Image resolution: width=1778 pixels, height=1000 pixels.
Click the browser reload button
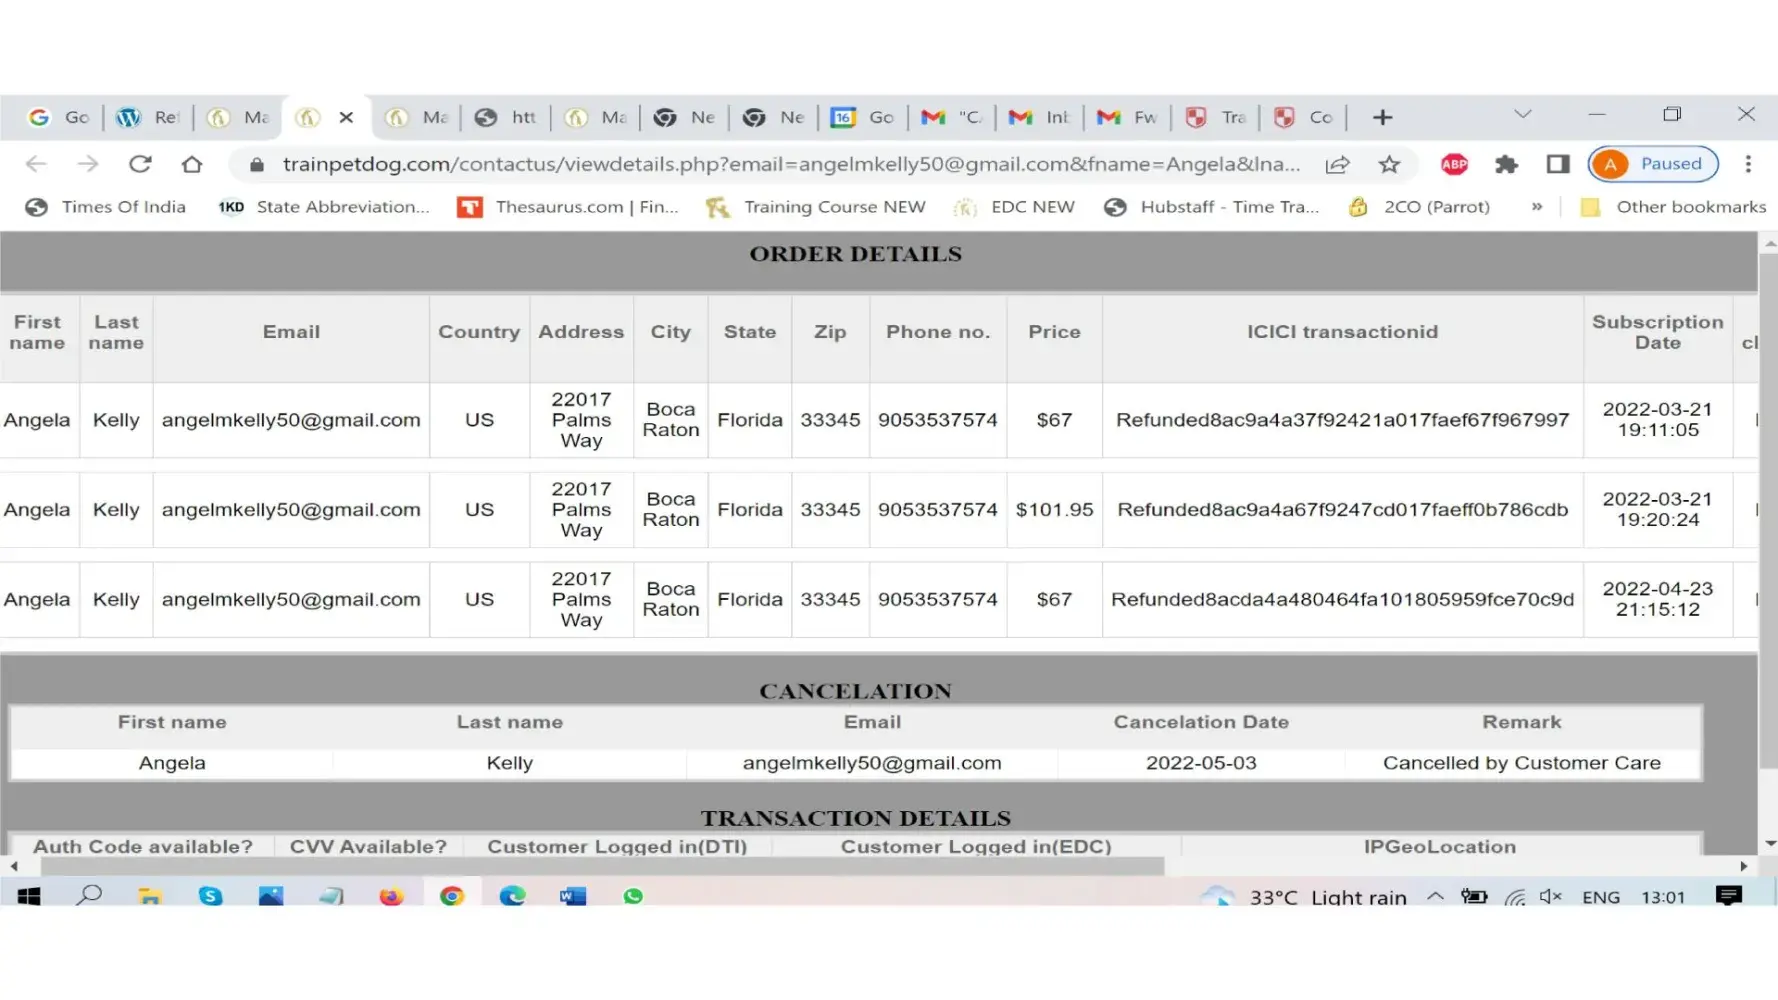pyautogui.click(x=140, y=164)
